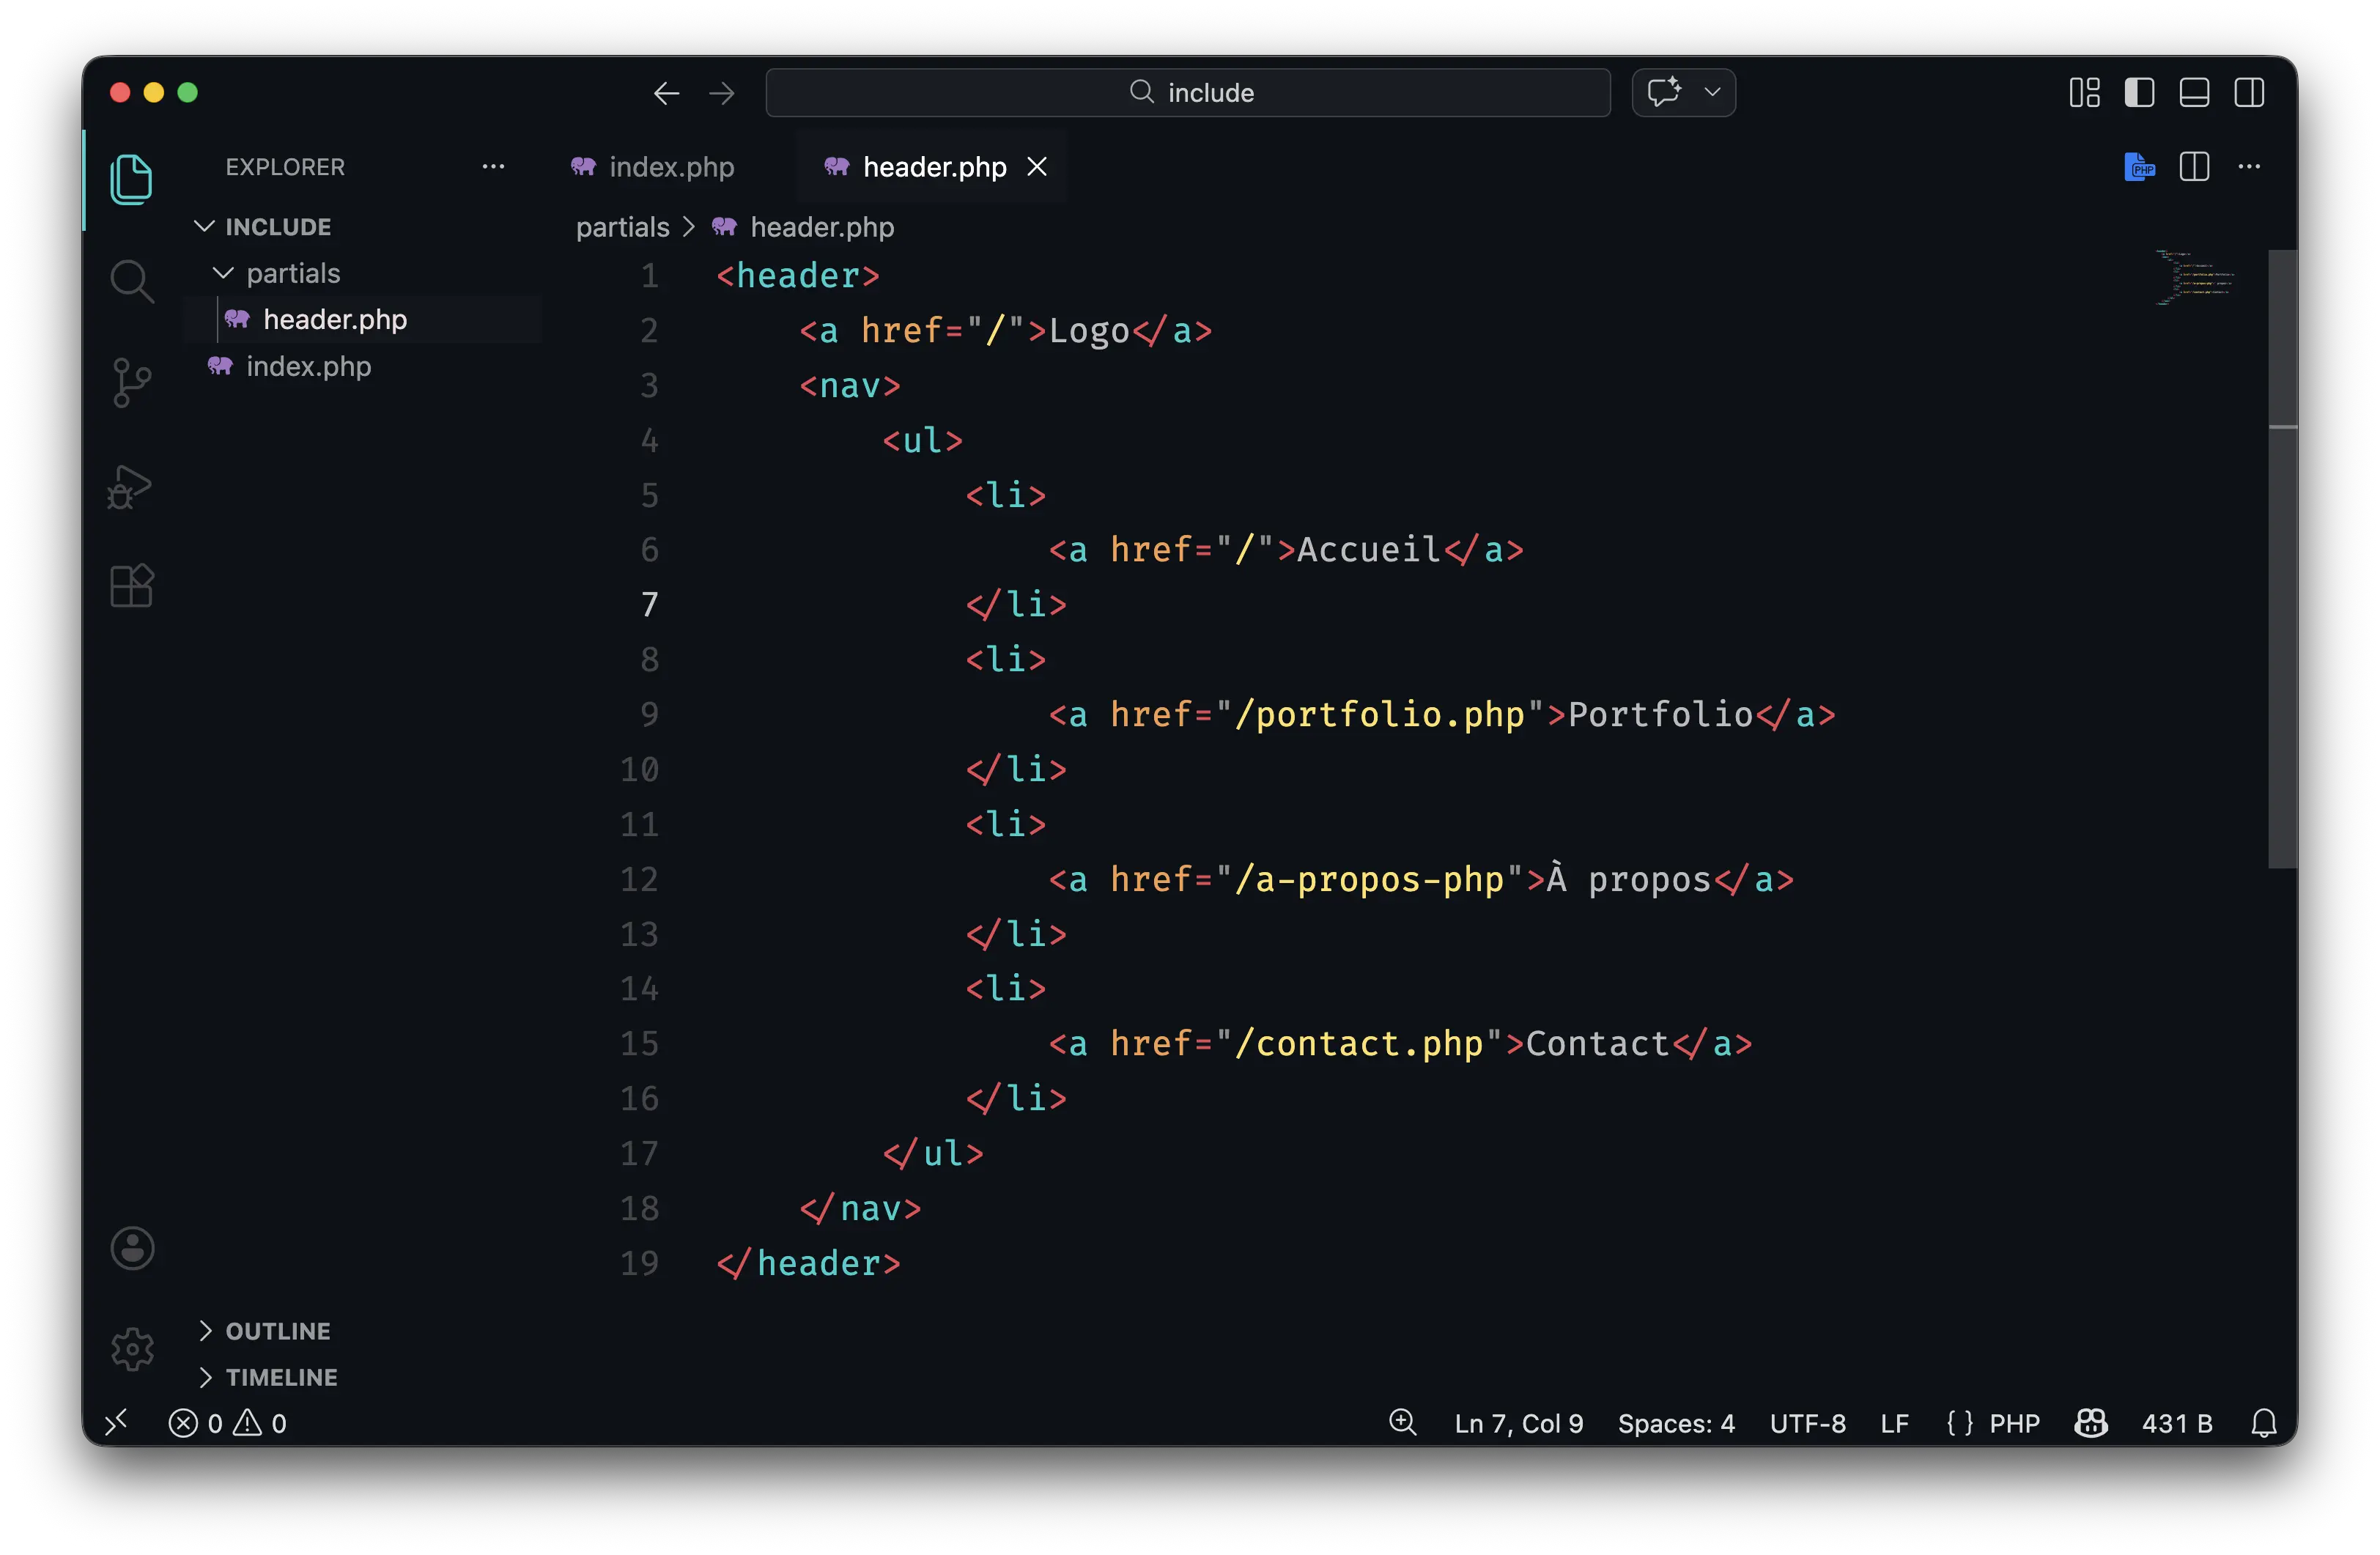This screenshot has width=2380, height=1555.
Task: Open the chat dropdown arrow in title bar
Action: click(x=1712, y=93)
